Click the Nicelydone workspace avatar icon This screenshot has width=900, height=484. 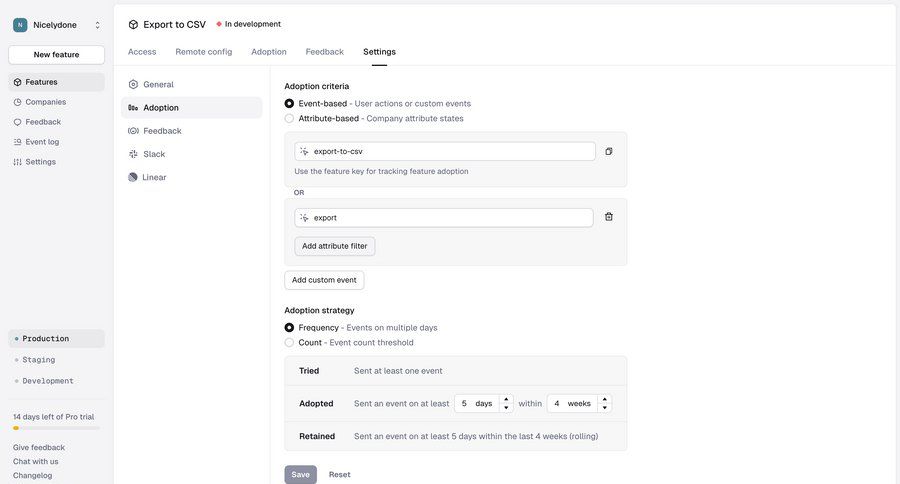coord(20,25)
